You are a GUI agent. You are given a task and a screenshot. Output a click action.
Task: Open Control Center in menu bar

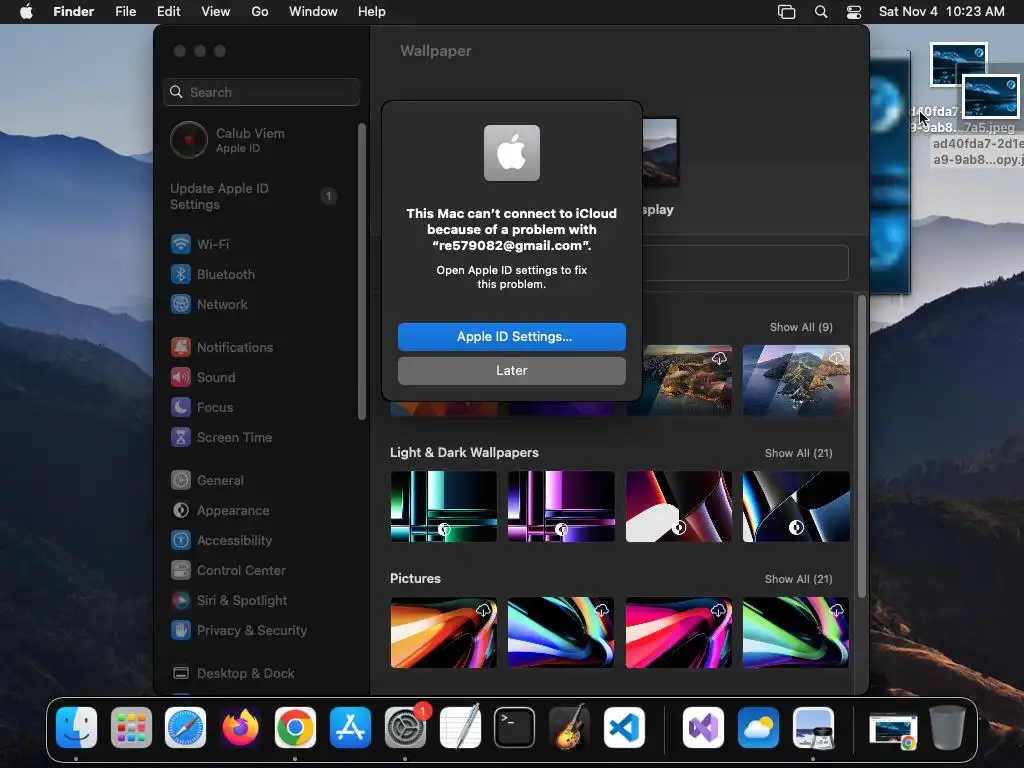coord(854,12)
